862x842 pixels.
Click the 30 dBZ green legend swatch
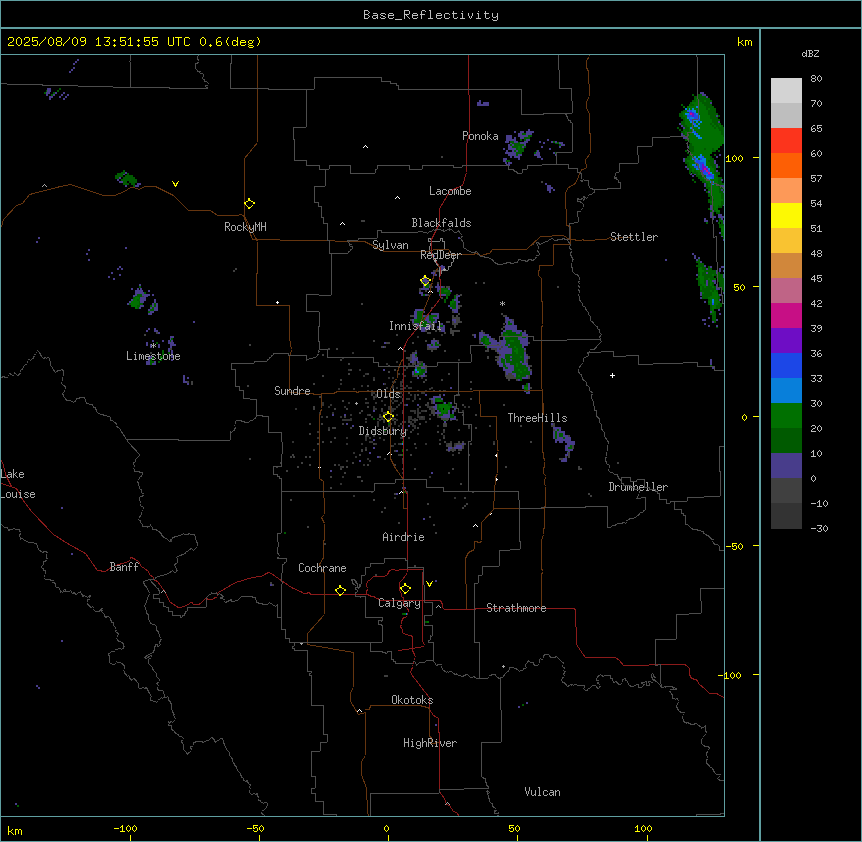[x=786, y=416]
